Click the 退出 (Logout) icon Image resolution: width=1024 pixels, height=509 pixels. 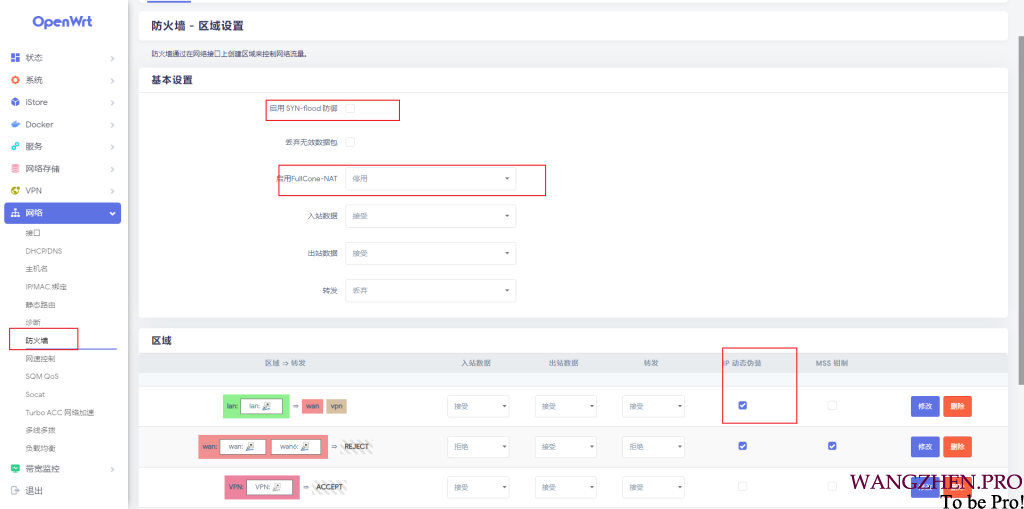[x=15, y=490]
